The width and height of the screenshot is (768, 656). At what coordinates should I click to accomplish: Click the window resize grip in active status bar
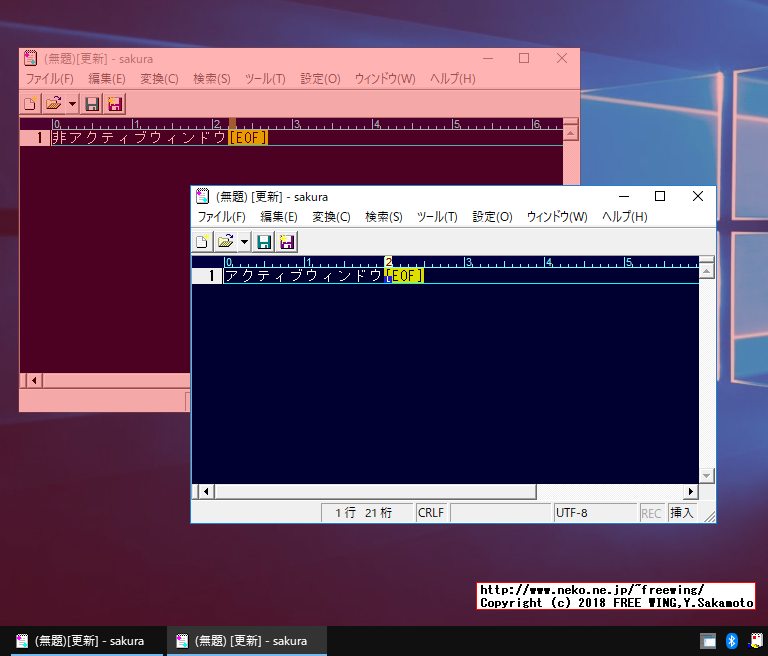click(x=709, y=516)
